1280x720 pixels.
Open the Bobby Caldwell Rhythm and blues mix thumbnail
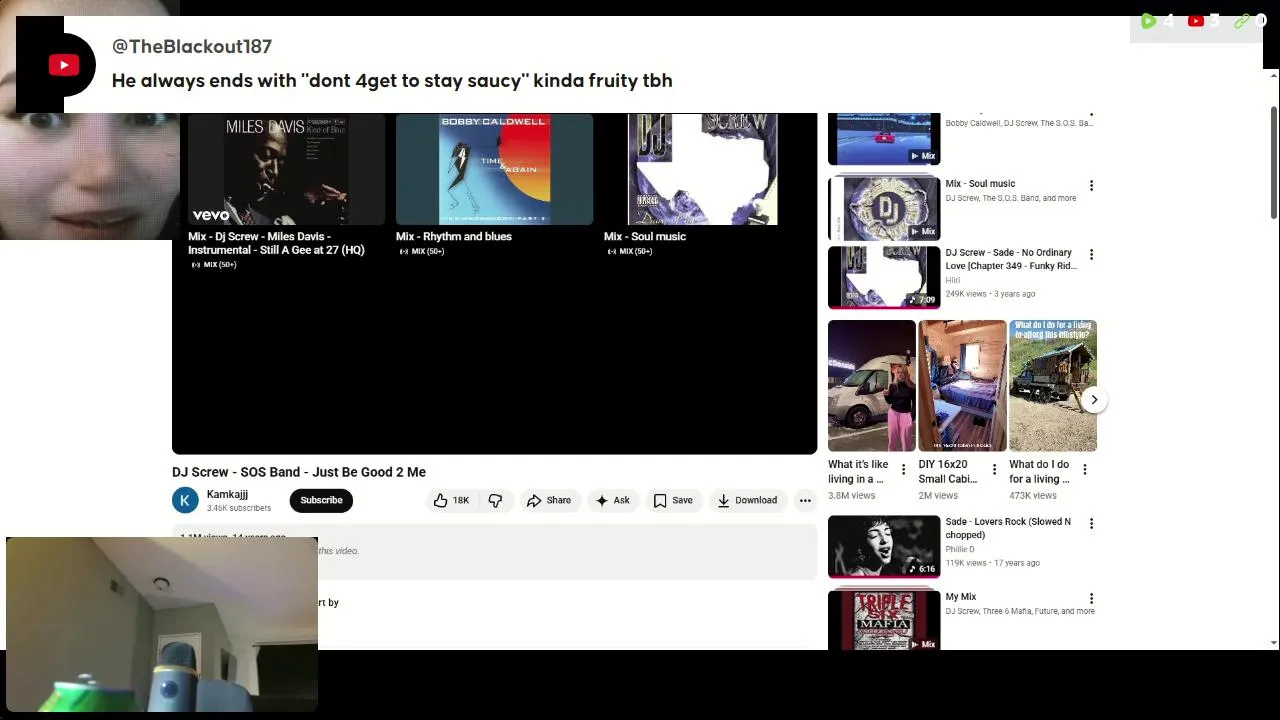(x=494, y=169)
